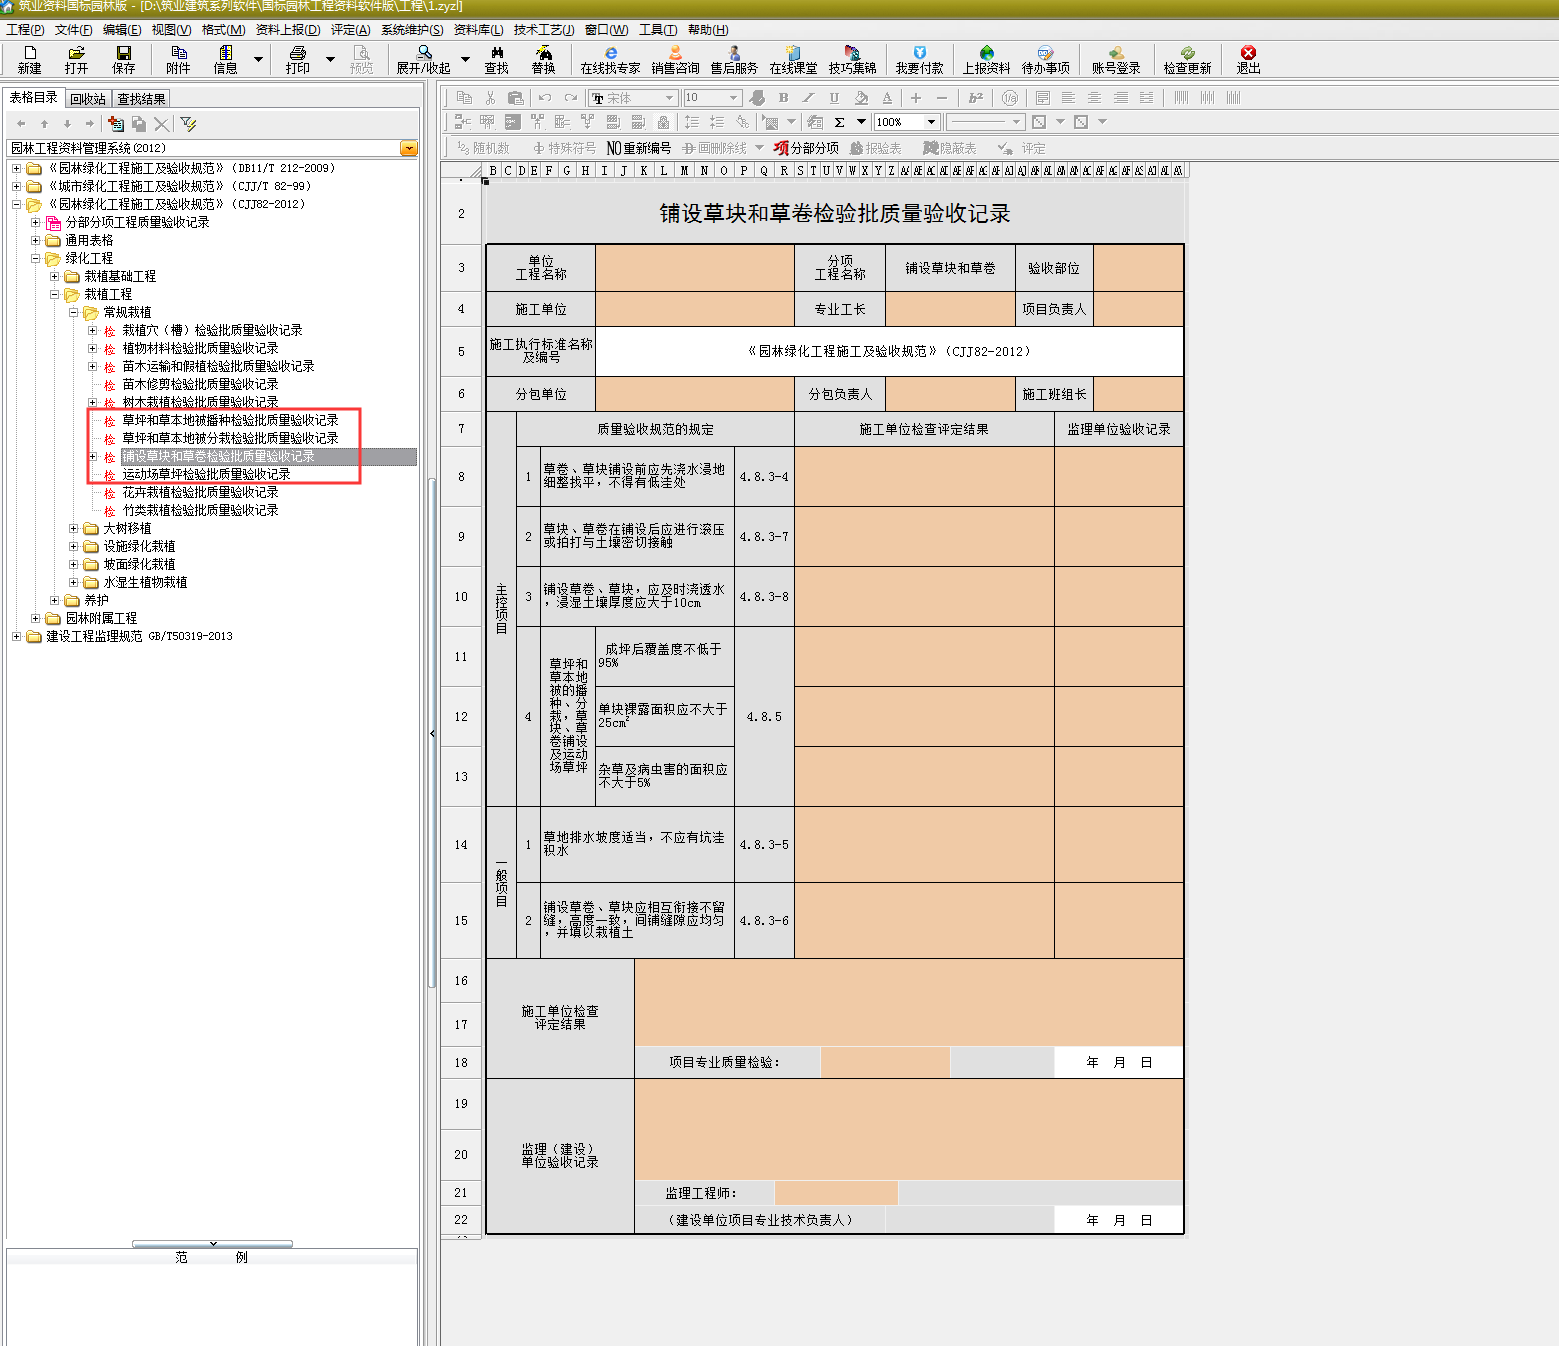Image resolution: width=1559 pixels, height=1346 pixels.
Task: Open the 技巧集锦 tips collection
Action: coord(852,60)
